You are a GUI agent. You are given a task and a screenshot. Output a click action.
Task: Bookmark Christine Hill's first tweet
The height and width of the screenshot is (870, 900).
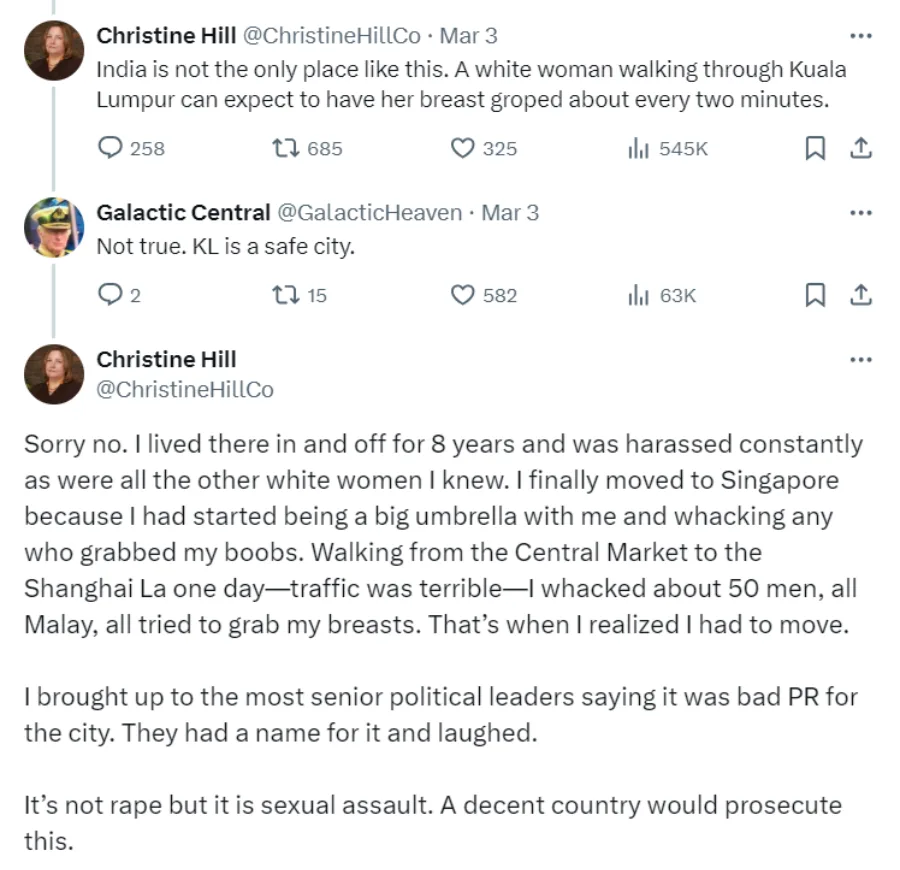815,148
